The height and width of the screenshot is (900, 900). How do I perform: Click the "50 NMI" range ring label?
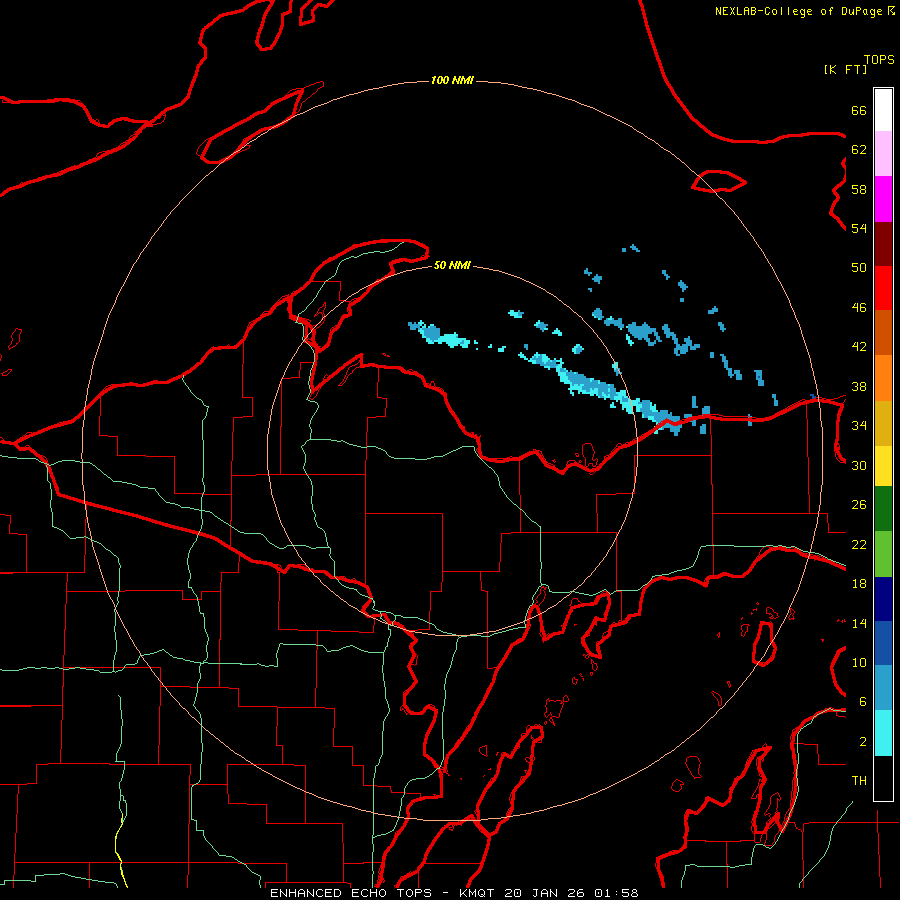pyautogui.click(x=452, y=265)
